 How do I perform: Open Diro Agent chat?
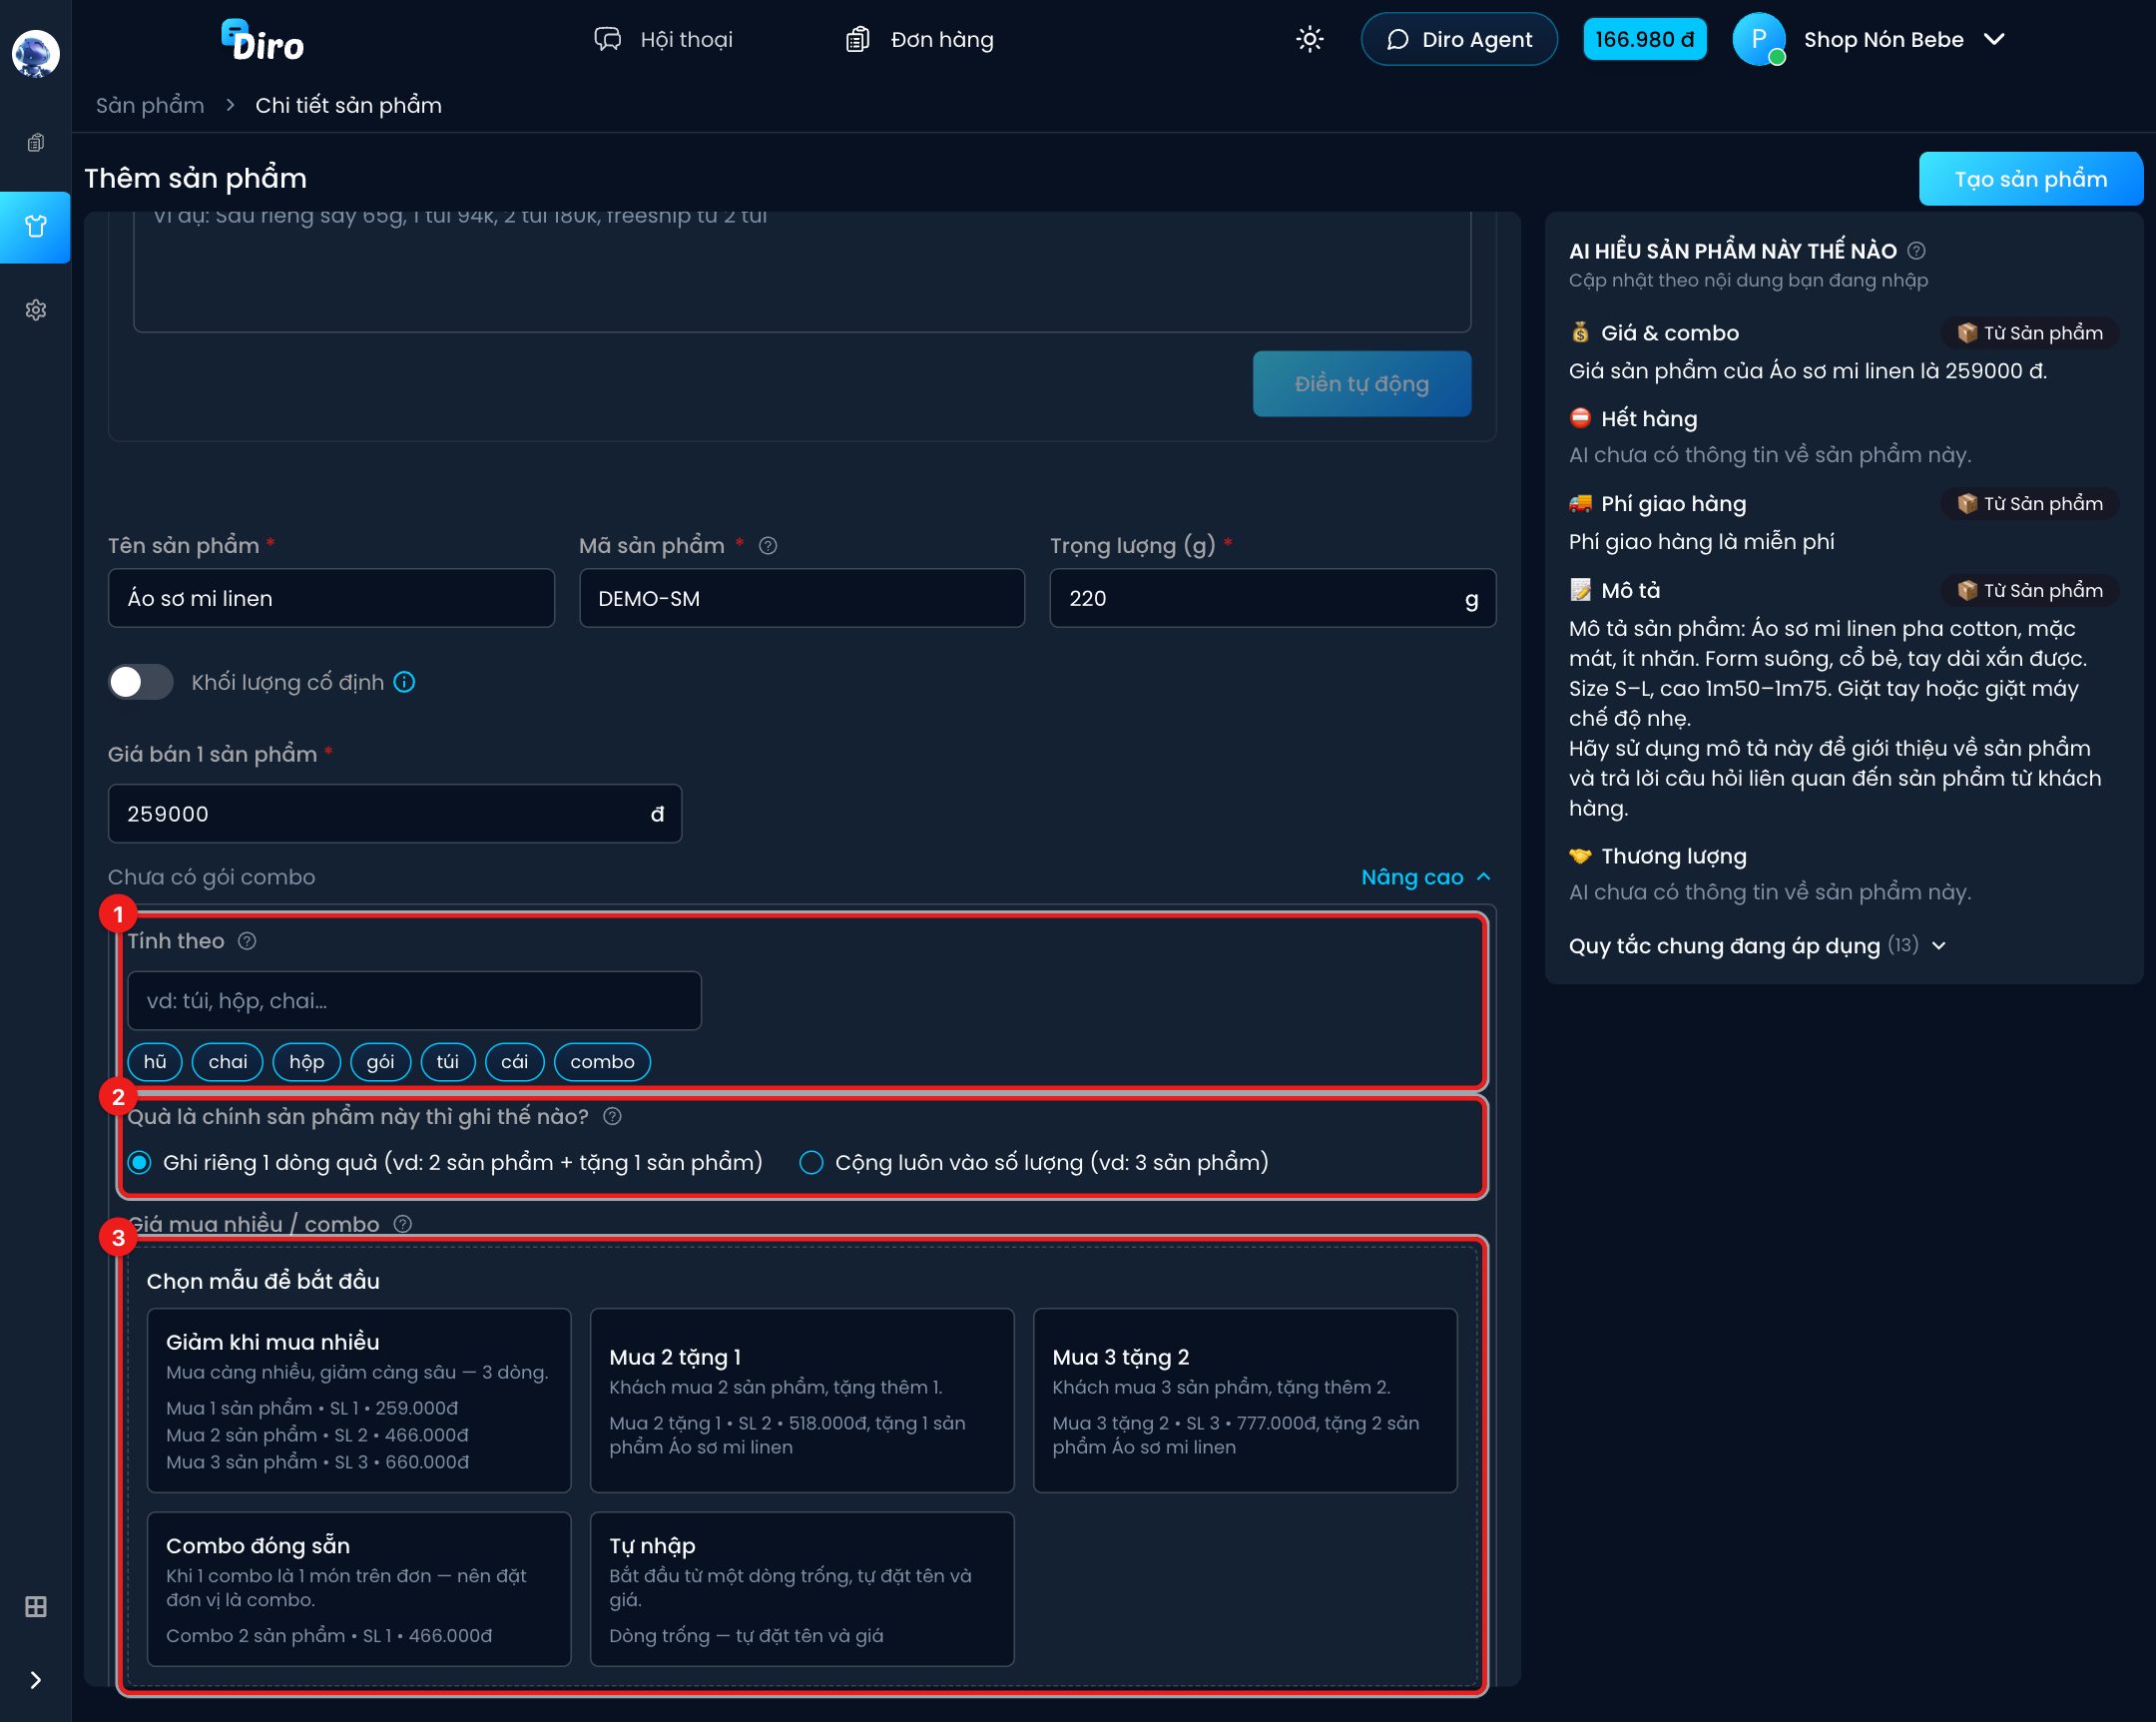click(x=1459, y=39)
